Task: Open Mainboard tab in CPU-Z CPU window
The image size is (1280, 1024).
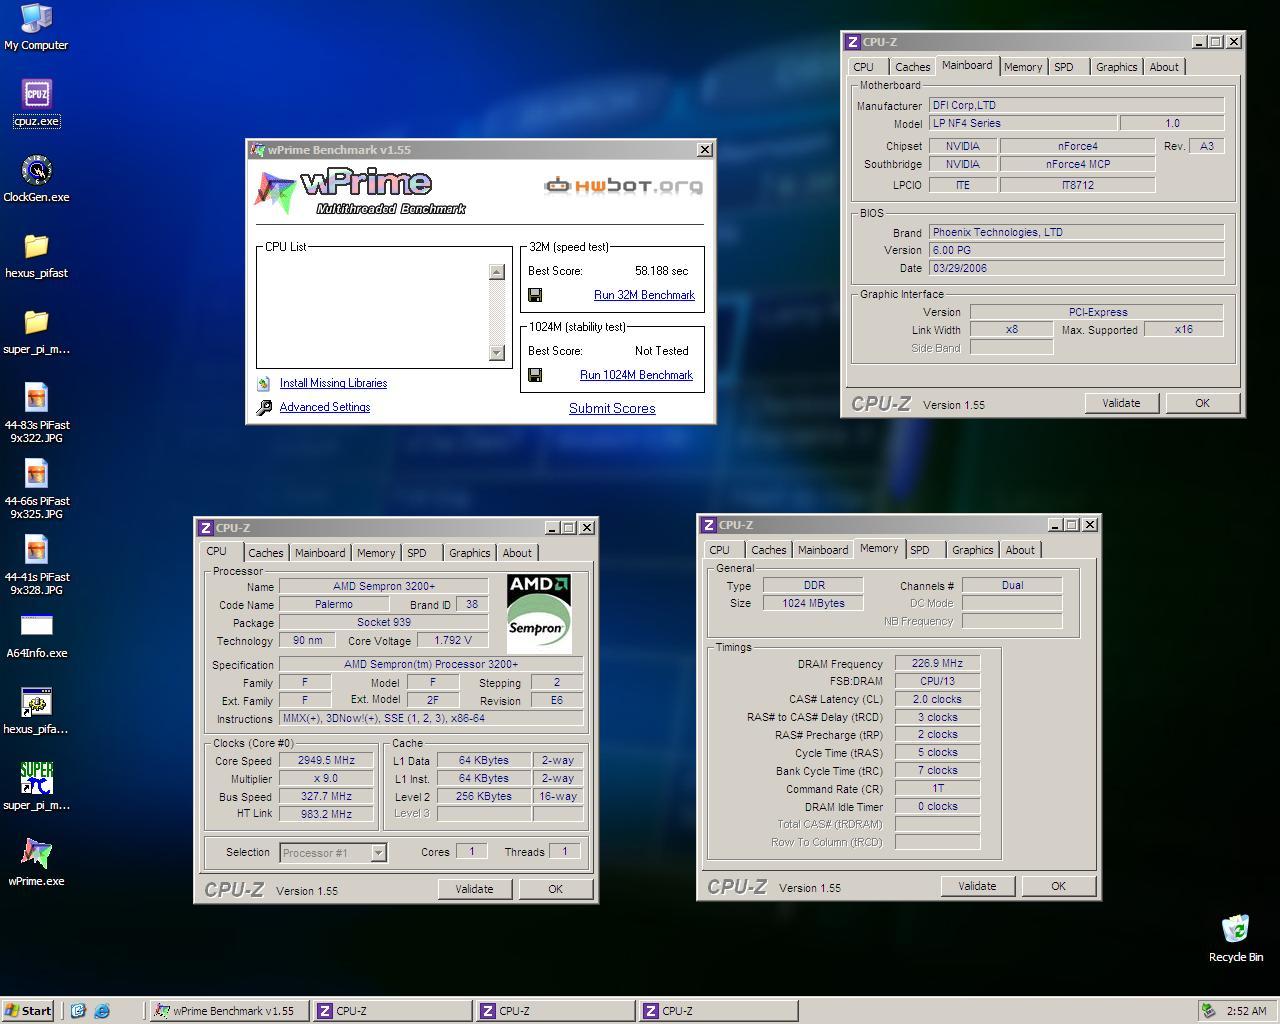Action: pos(320,553)
